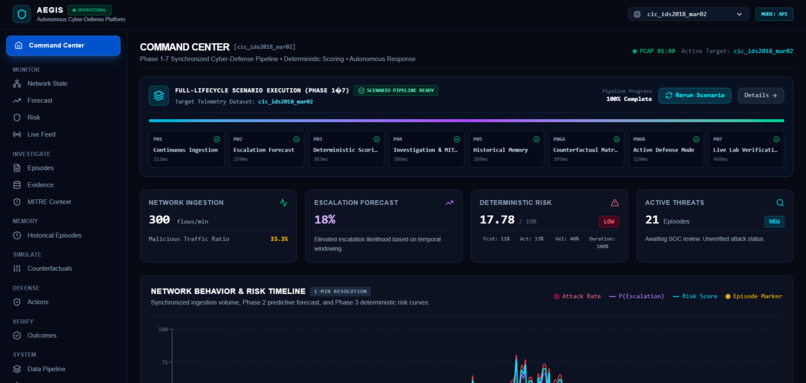Rerun the scenario pipeline
Screen dimensions: 806x383
pos(694,96)
